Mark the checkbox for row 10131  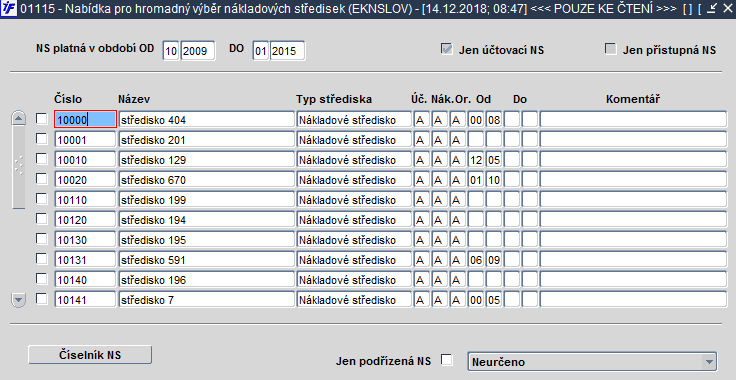pos(42,259)
